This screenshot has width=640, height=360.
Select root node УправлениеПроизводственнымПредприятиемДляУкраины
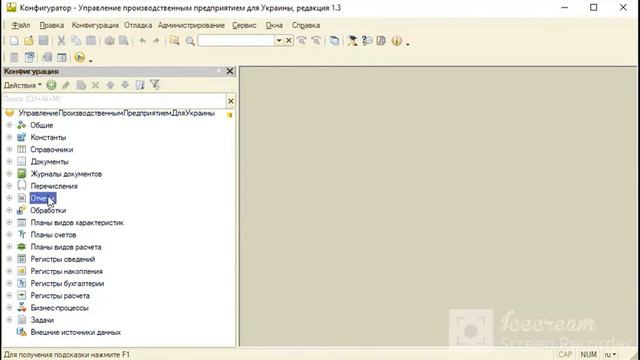point(116,113)
